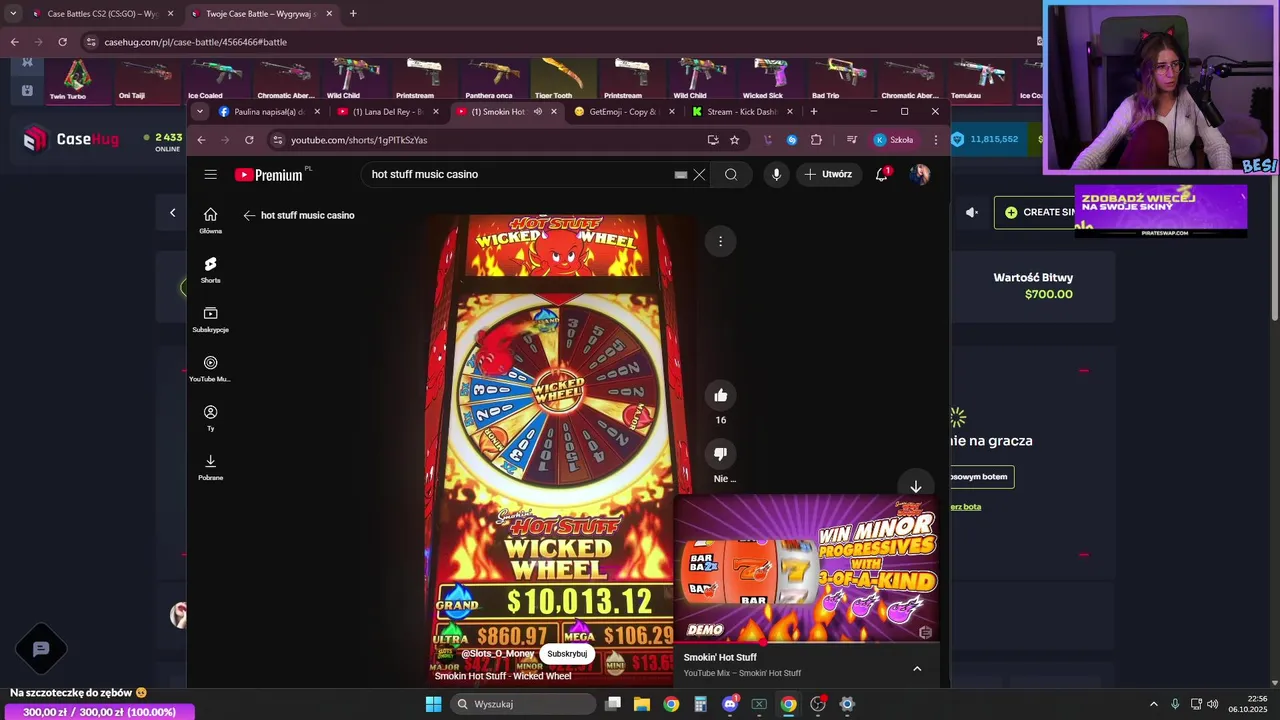Screen dimensions: 1280x720
Task: Open the Windows Start menu
Action: 433,704
